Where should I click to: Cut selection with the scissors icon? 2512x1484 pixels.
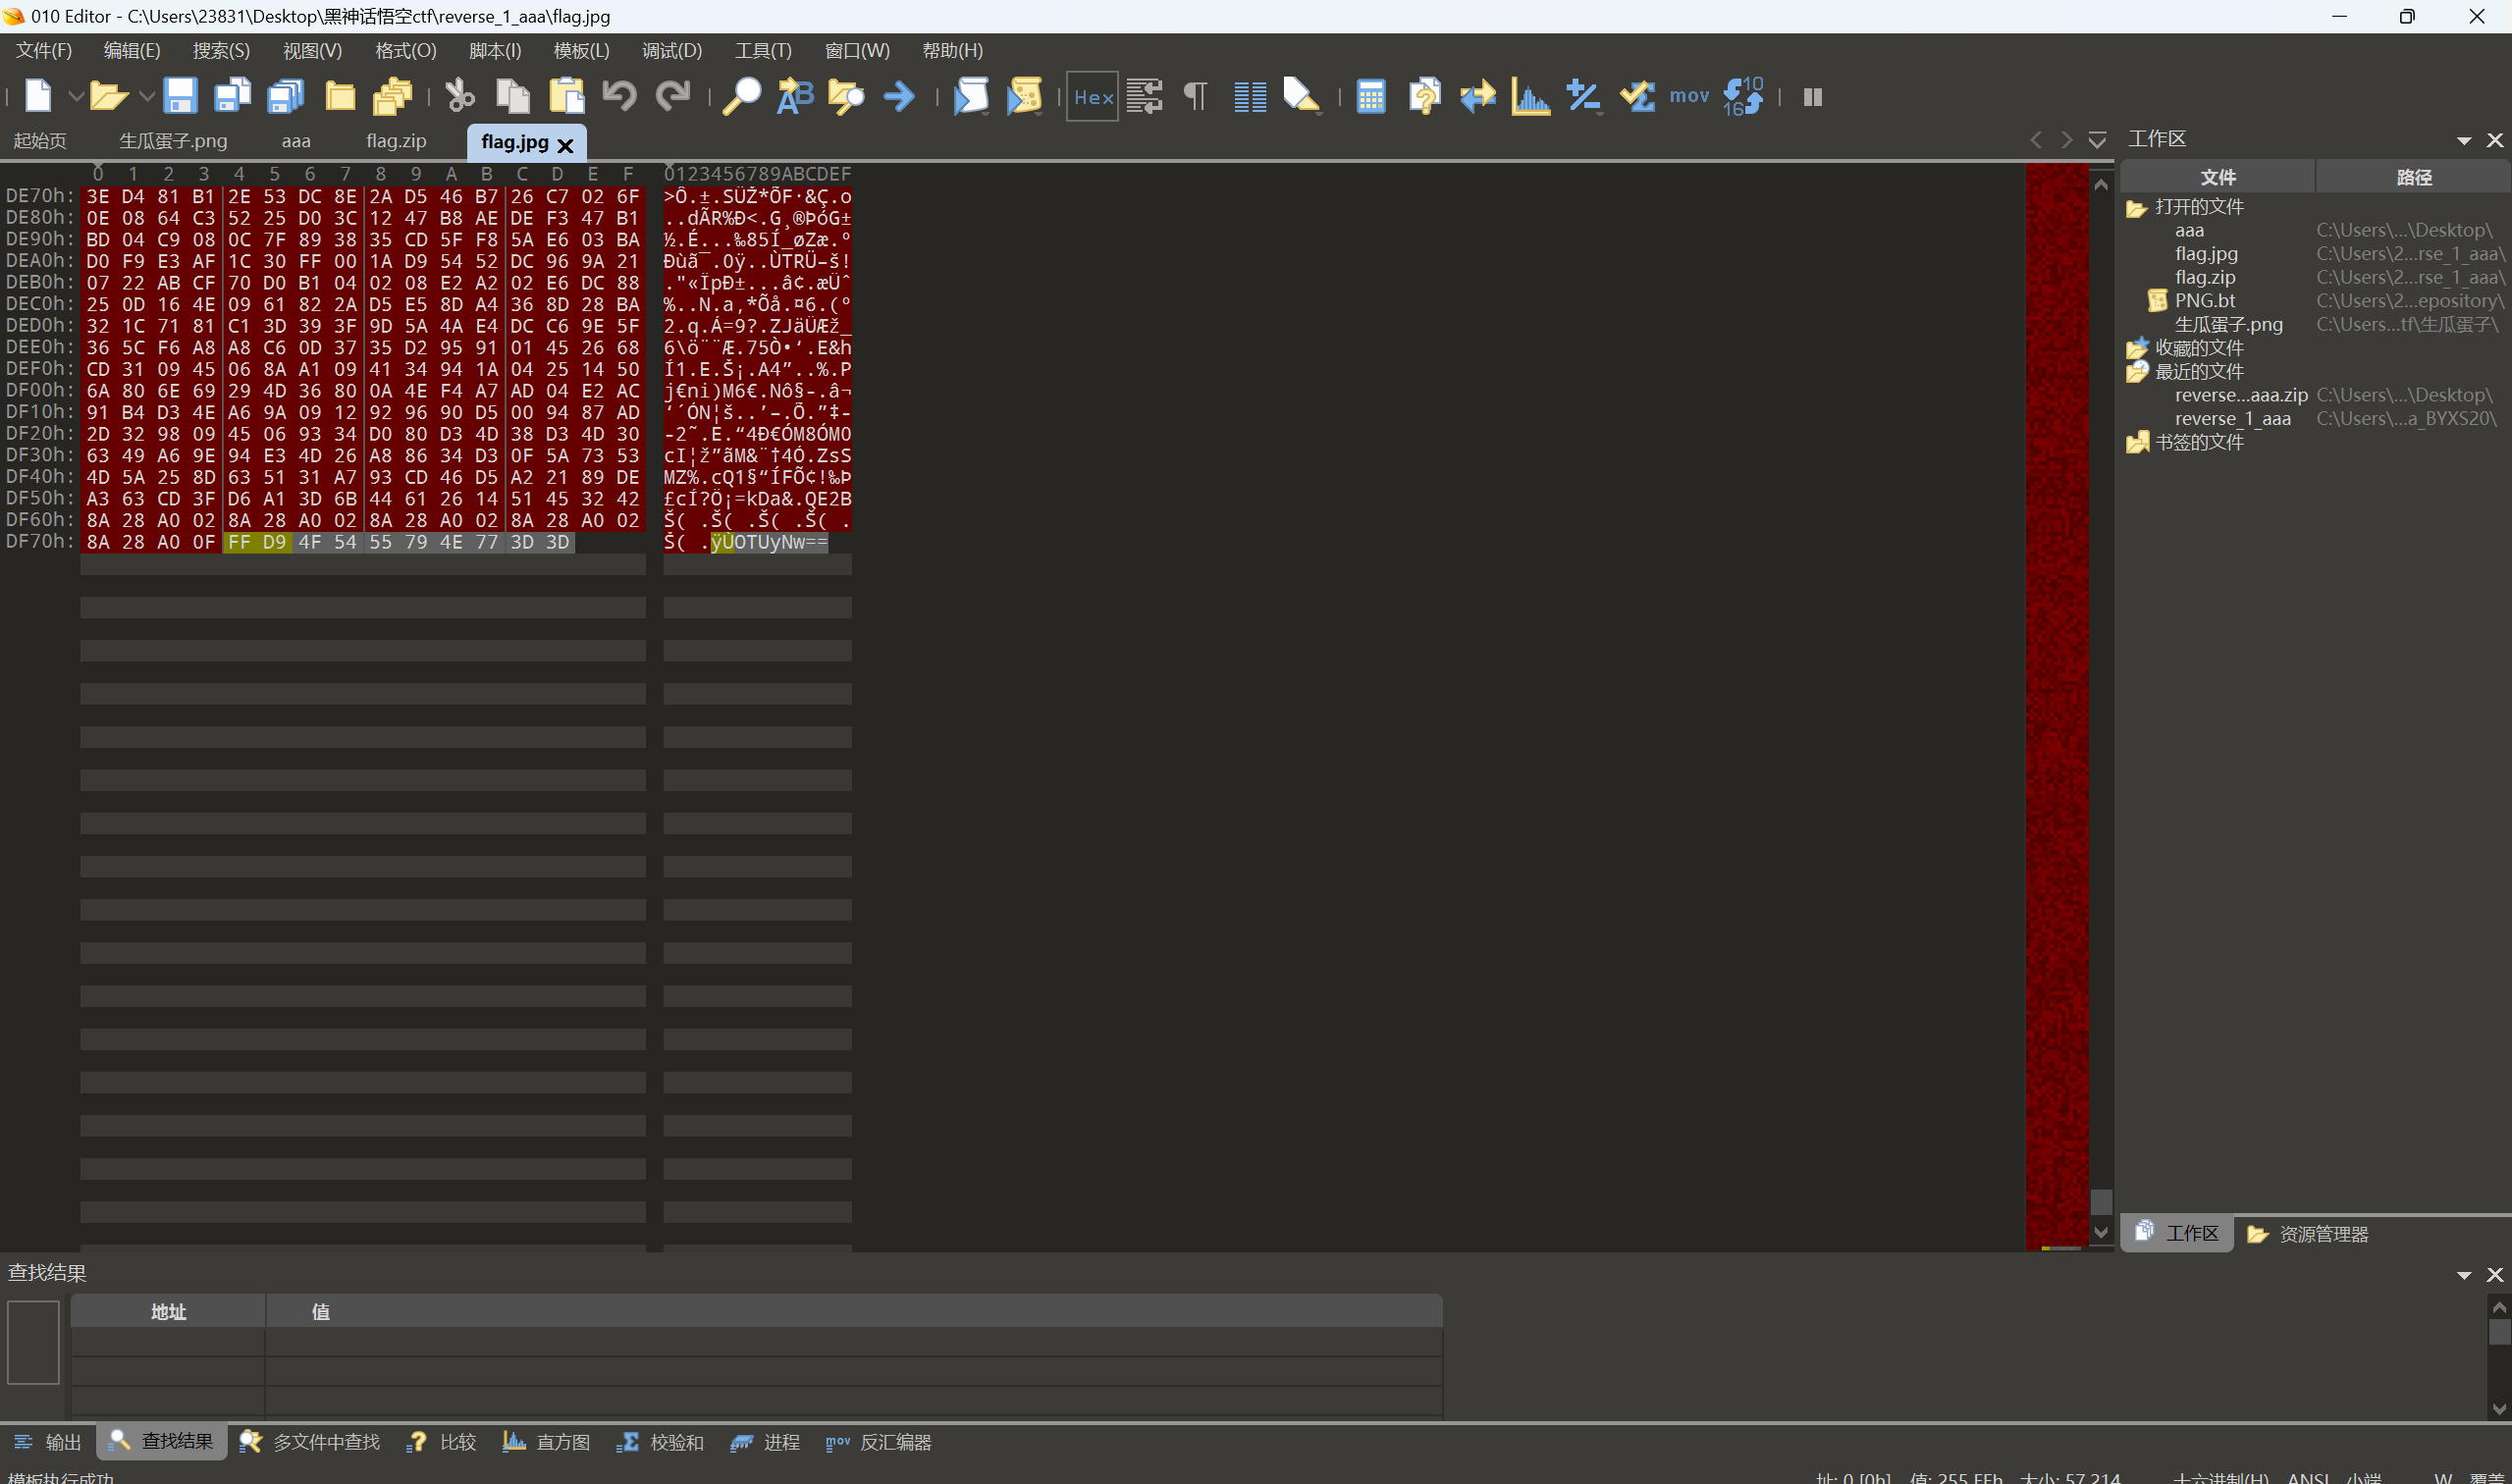pos(460,96)
